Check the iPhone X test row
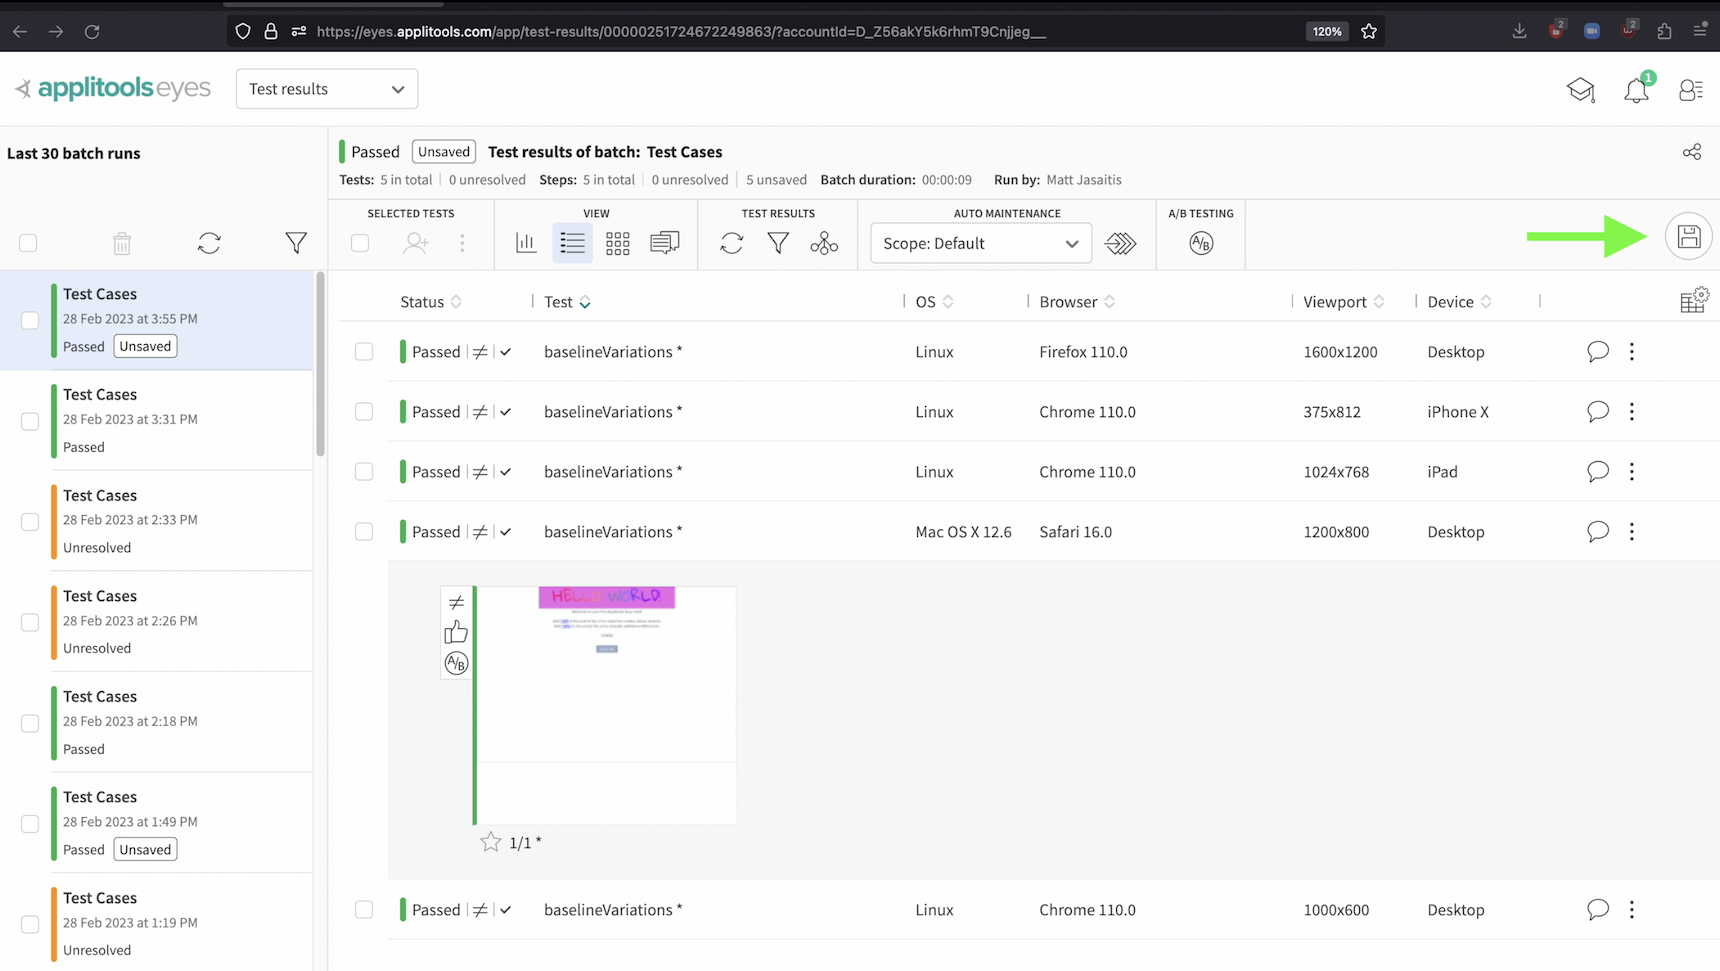The height and width of the screenshot is (971, 1720). click(364, 412)
